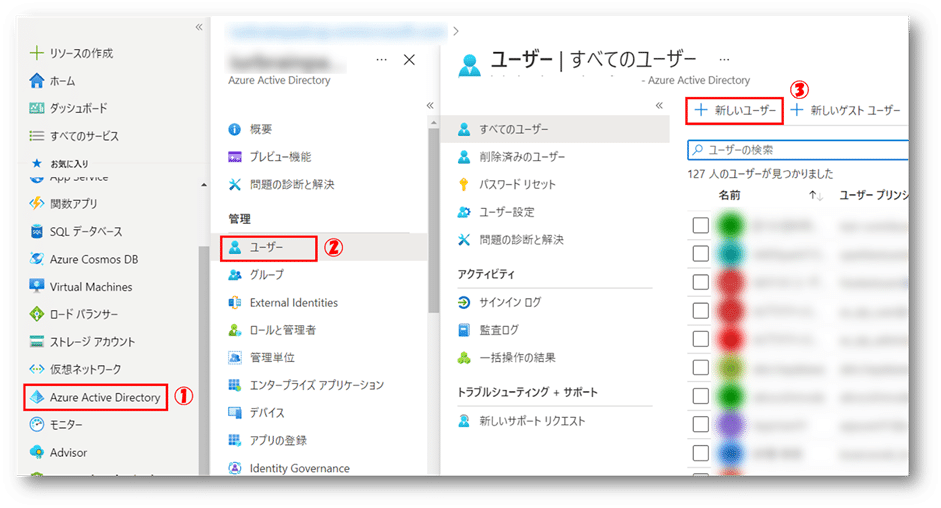Screen dimensions: 941x508
Task: Click the グループ people icon
Action: pyautogui.click(x=235, y=274)
